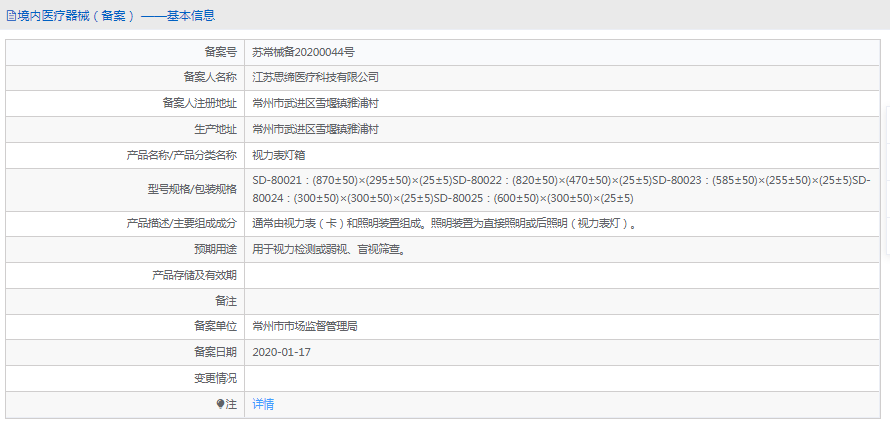Click the 备案人名称 row label
The height and width of the screenshot is (428, 890).
click(209, 78)
